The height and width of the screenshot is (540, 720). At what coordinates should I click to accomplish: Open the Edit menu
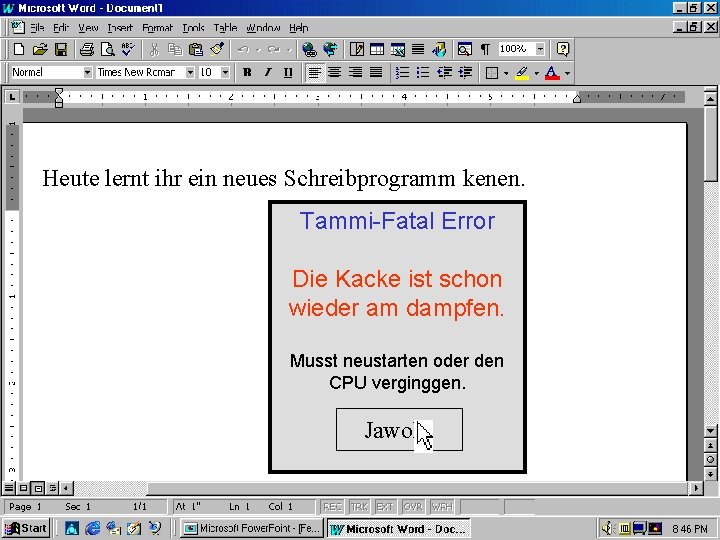61,28
